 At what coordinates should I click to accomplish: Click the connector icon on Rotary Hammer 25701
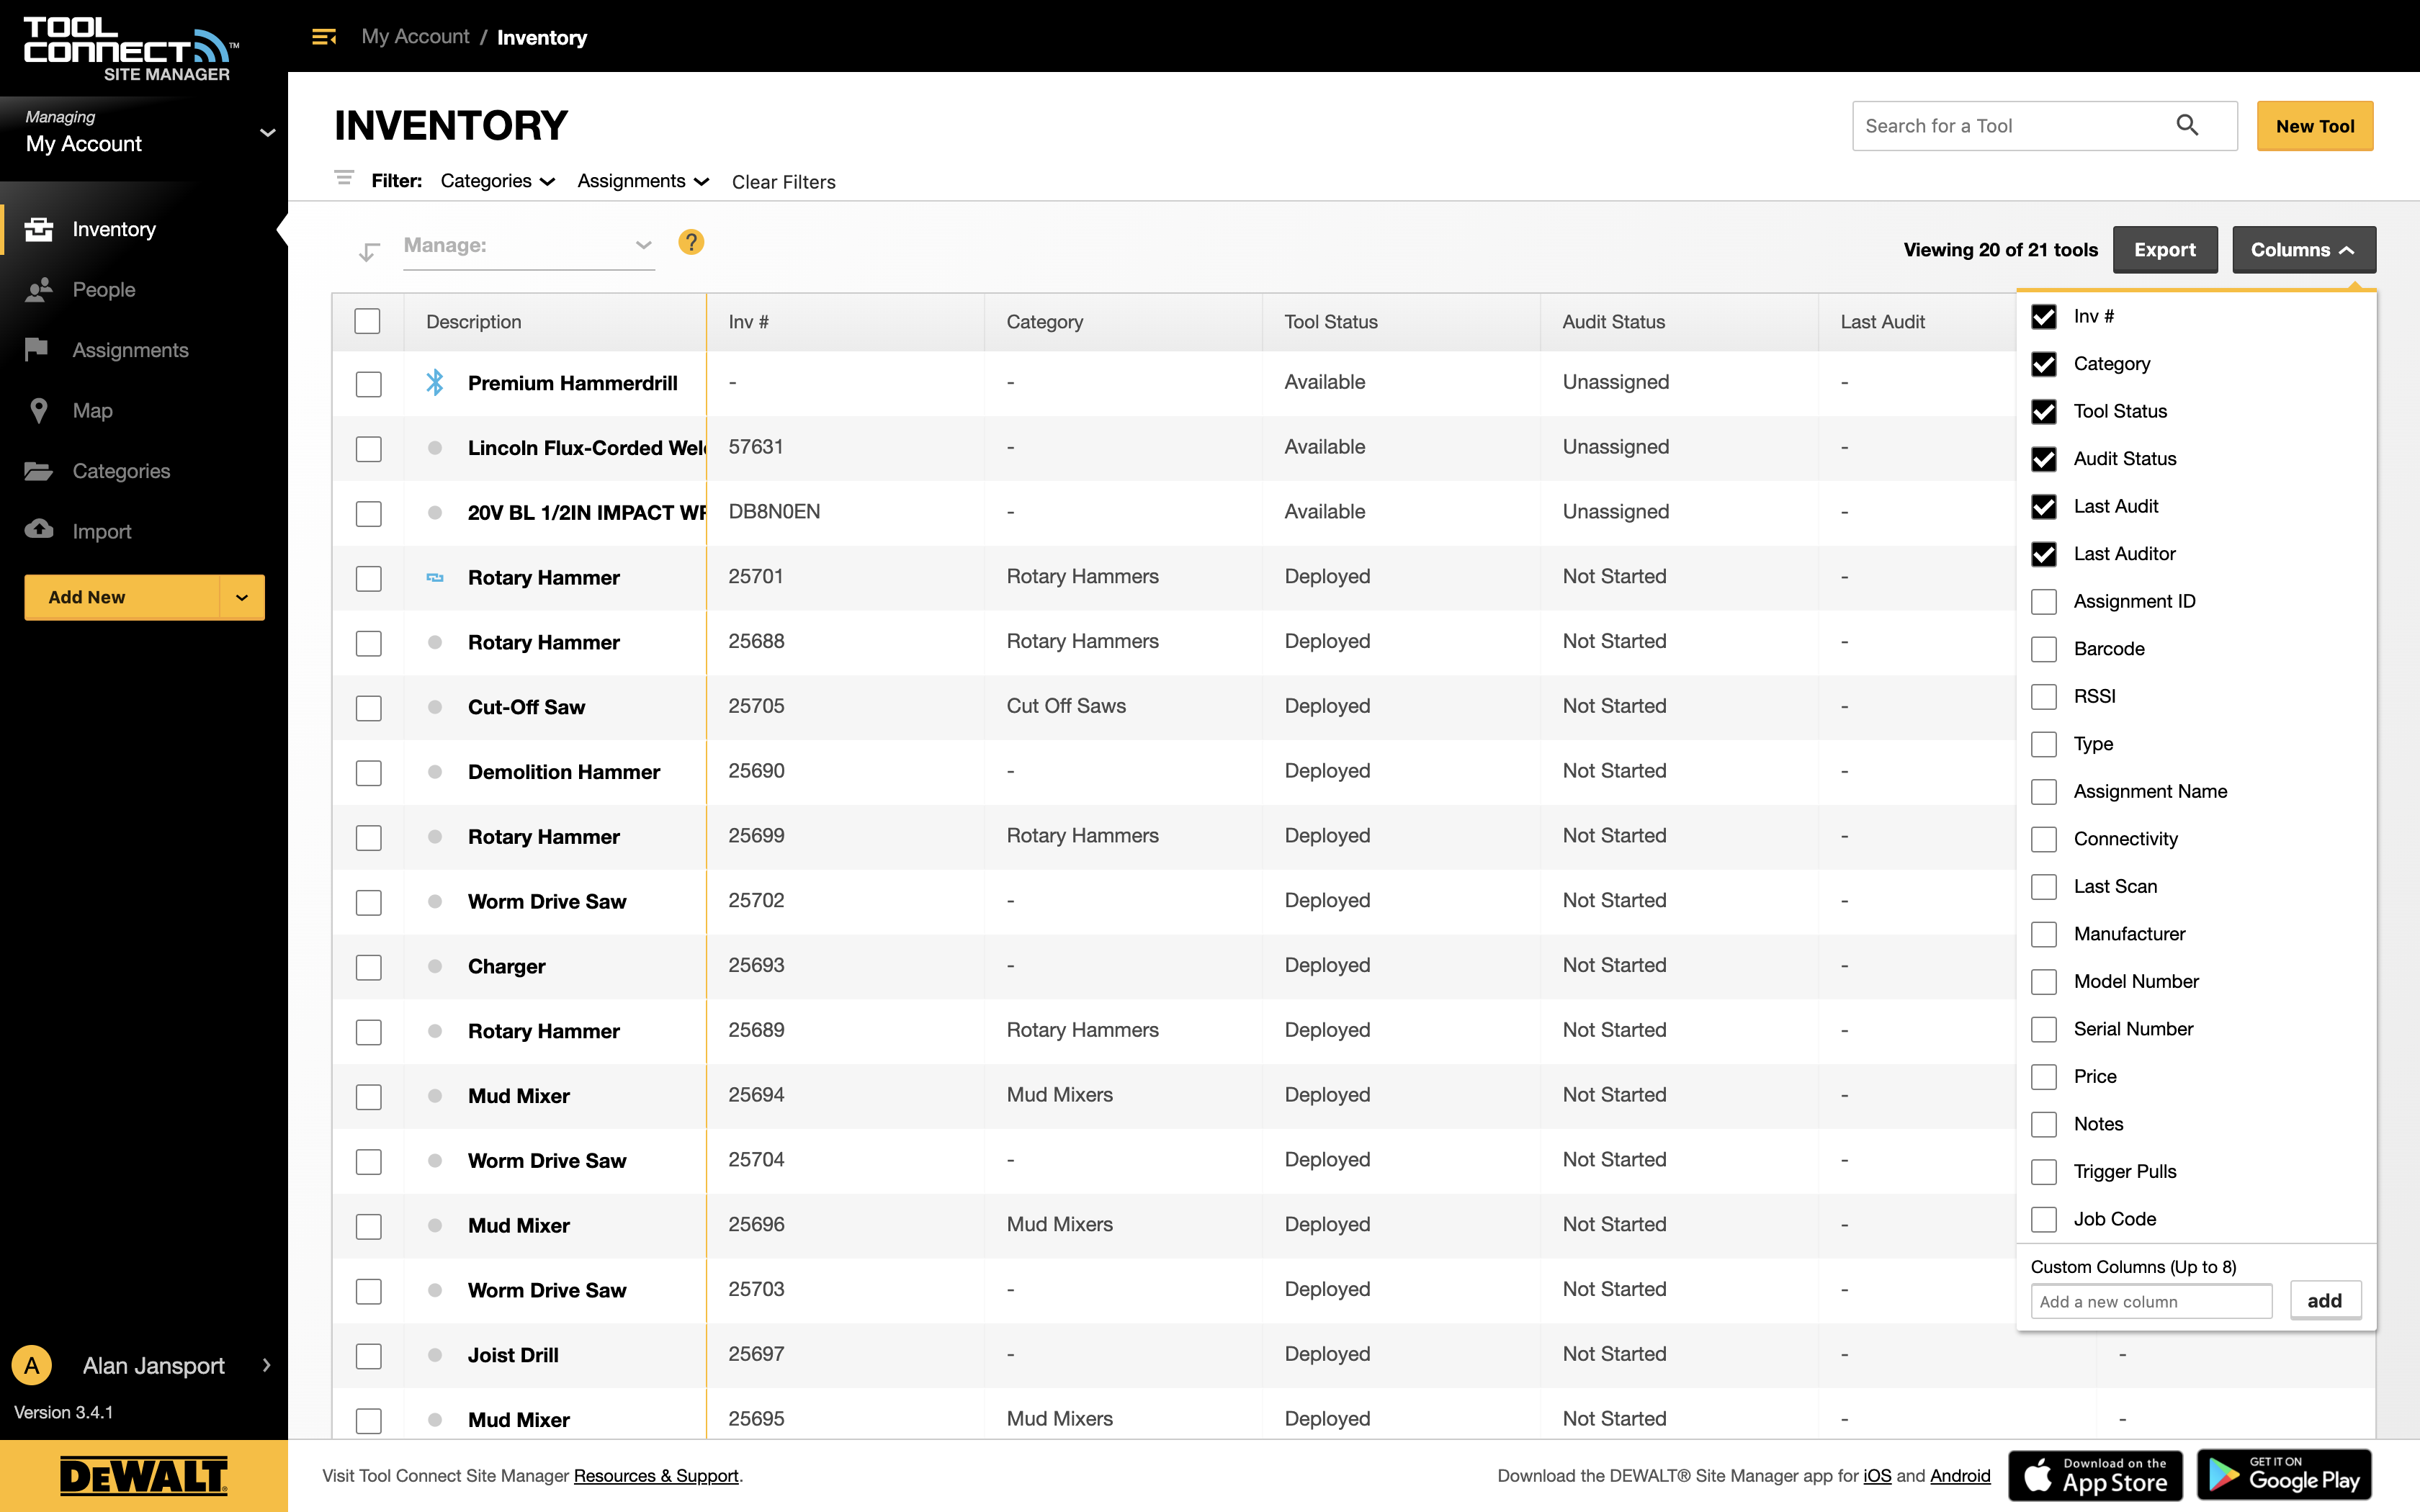[435, 577]
